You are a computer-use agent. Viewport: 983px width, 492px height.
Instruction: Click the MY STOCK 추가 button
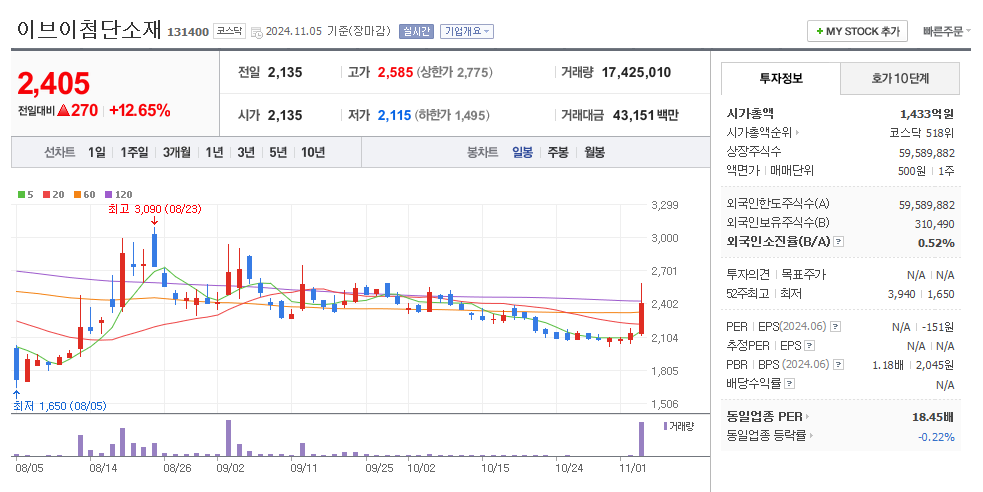(857, 31)
